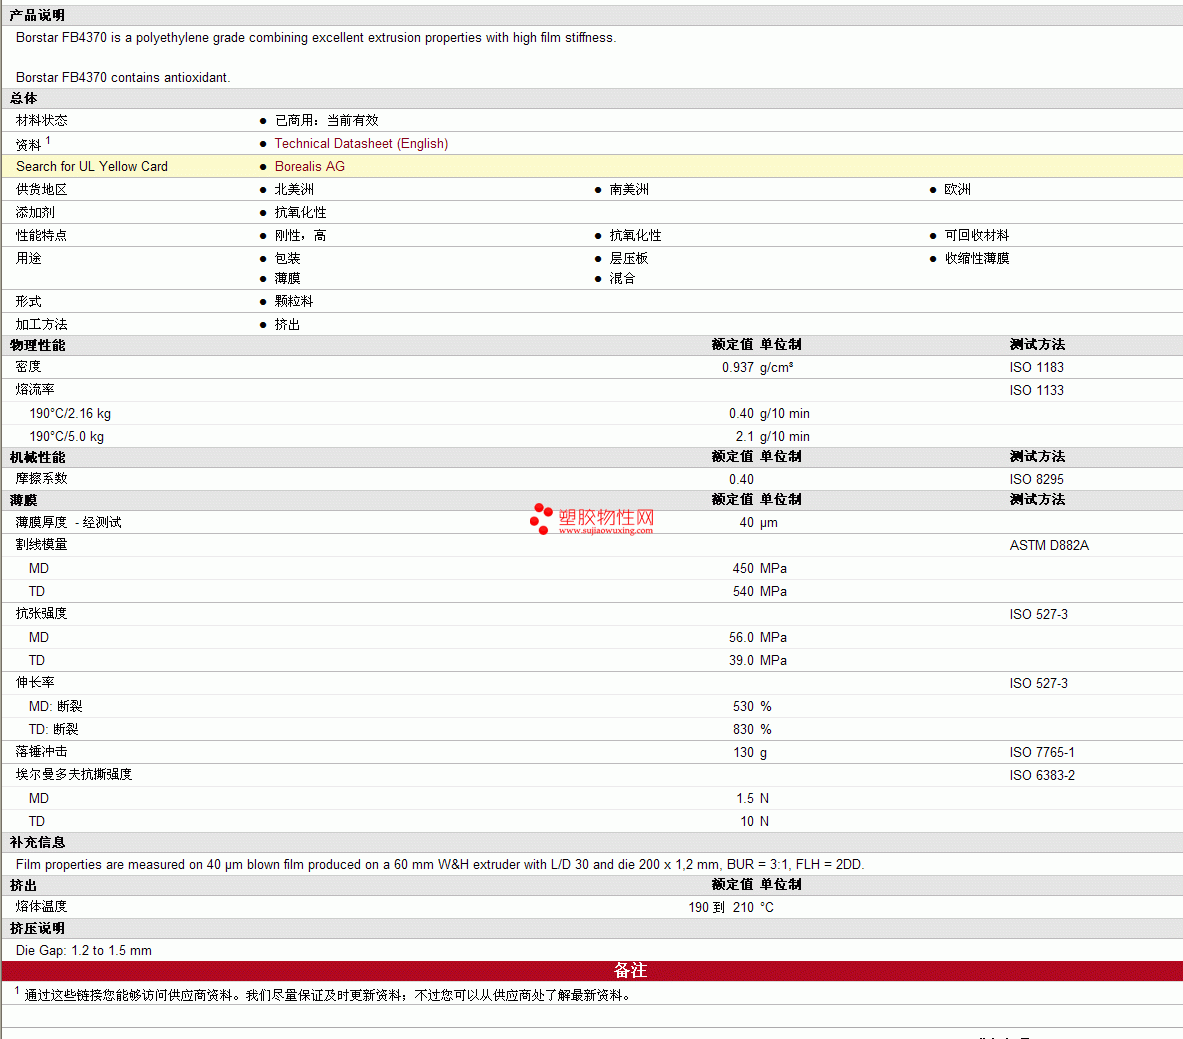Select the 总体 section header
Image resolution: width=1183 pixels, height=1039 pixels.
pyautogui.click(x=23, y=98)
